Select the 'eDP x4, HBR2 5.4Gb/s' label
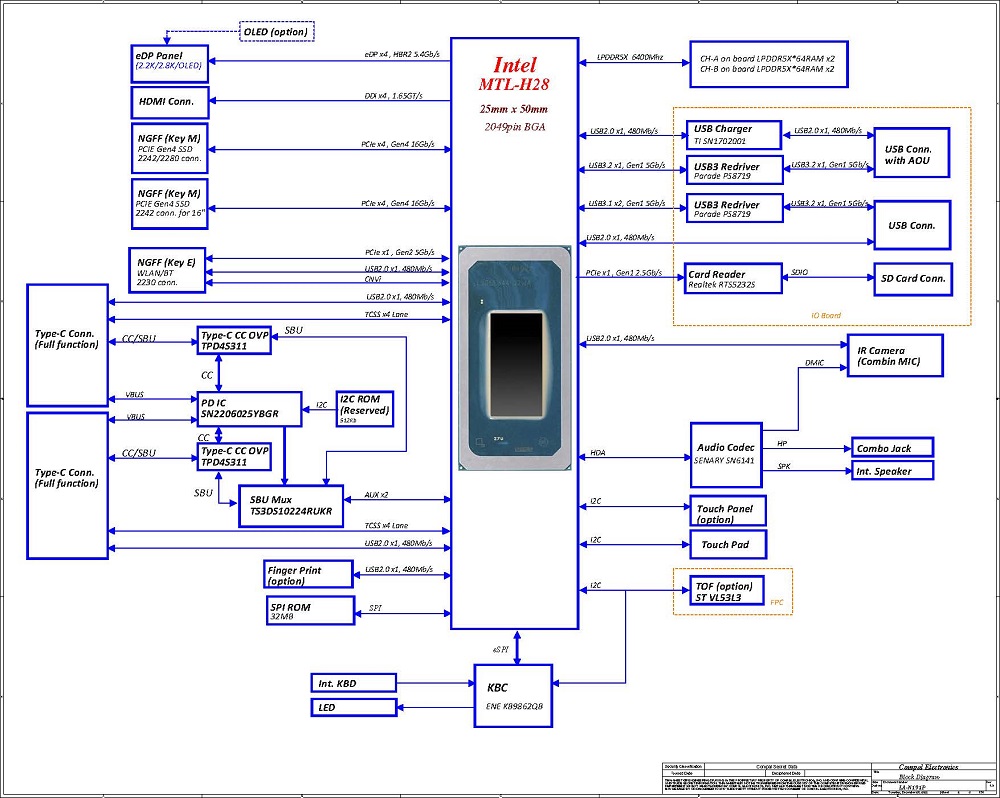Image resolution: width=1000 pixels, height=798 pixels. (x=402, y=54)
